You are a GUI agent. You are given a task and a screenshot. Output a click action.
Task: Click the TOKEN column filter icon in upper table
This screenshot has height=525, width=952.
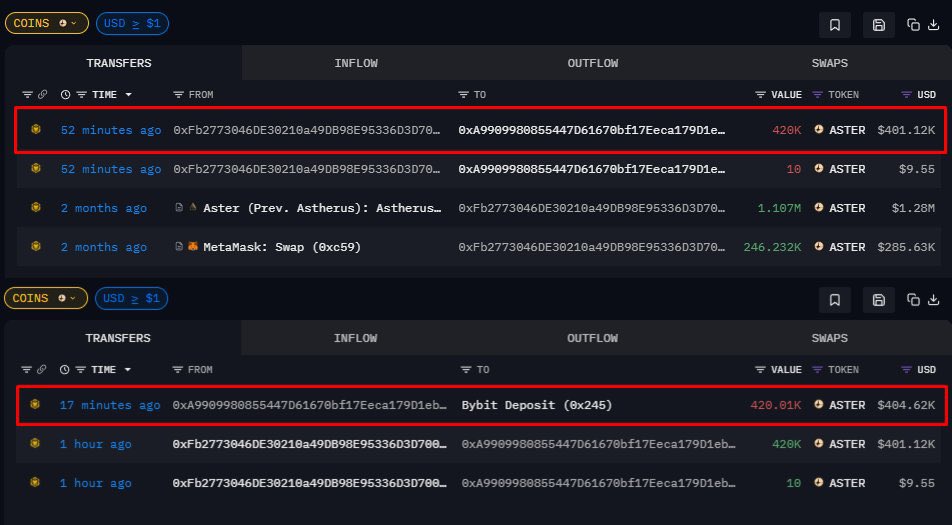point(817,95)
